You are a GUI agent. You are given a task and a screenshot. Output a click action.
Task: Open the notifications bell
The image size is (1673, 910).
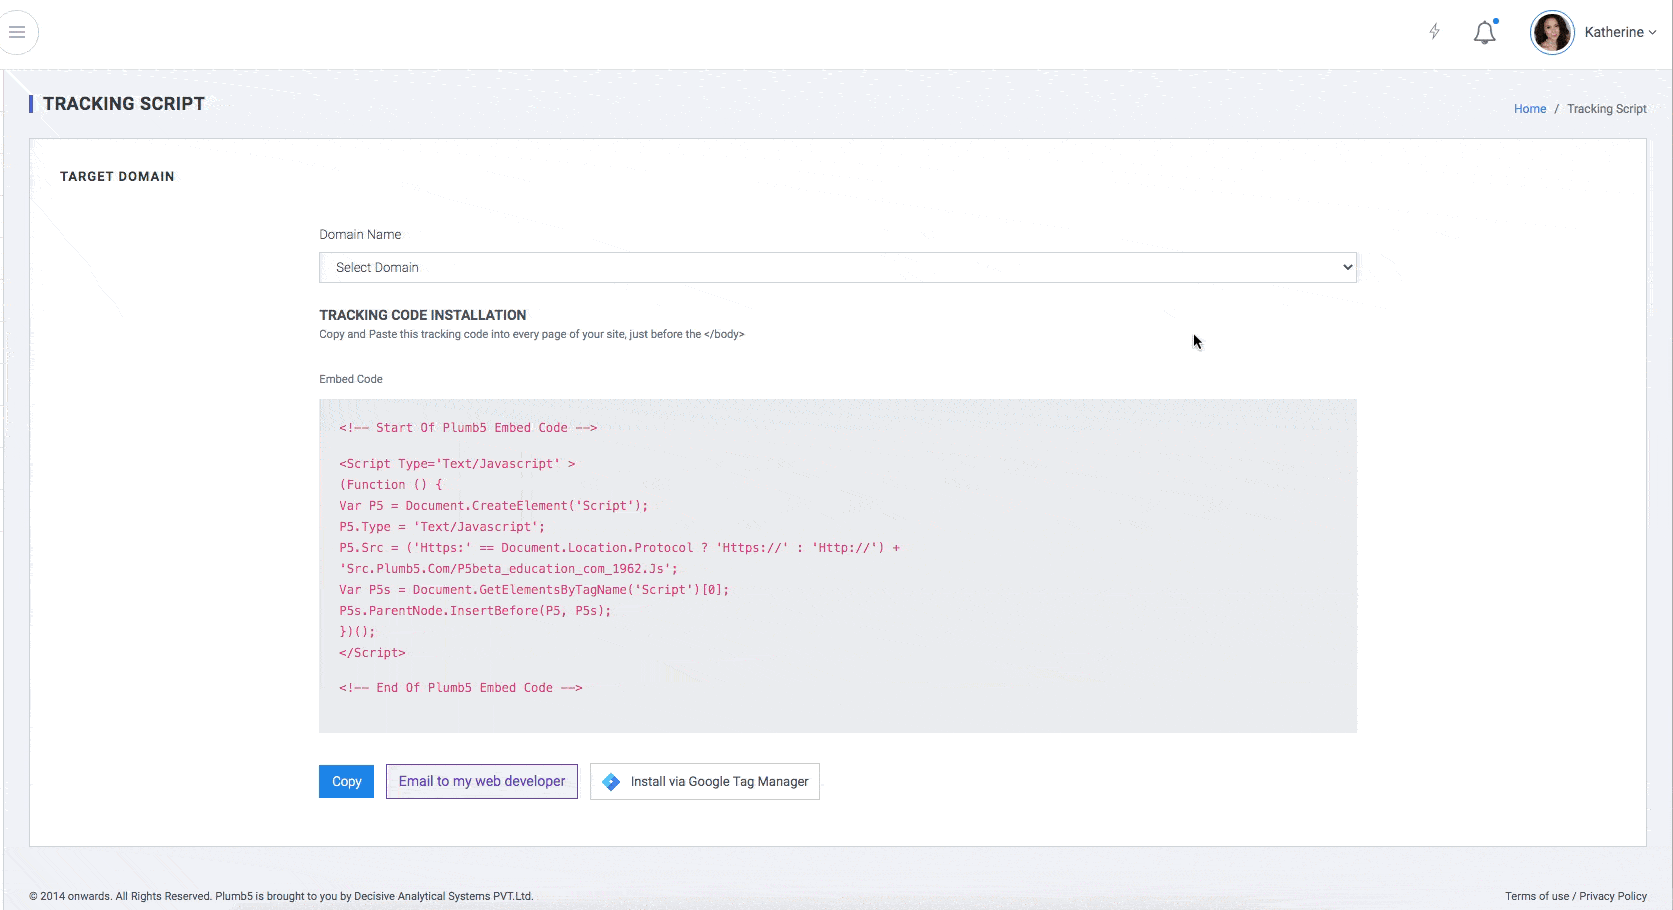[x=1485, y=32]
